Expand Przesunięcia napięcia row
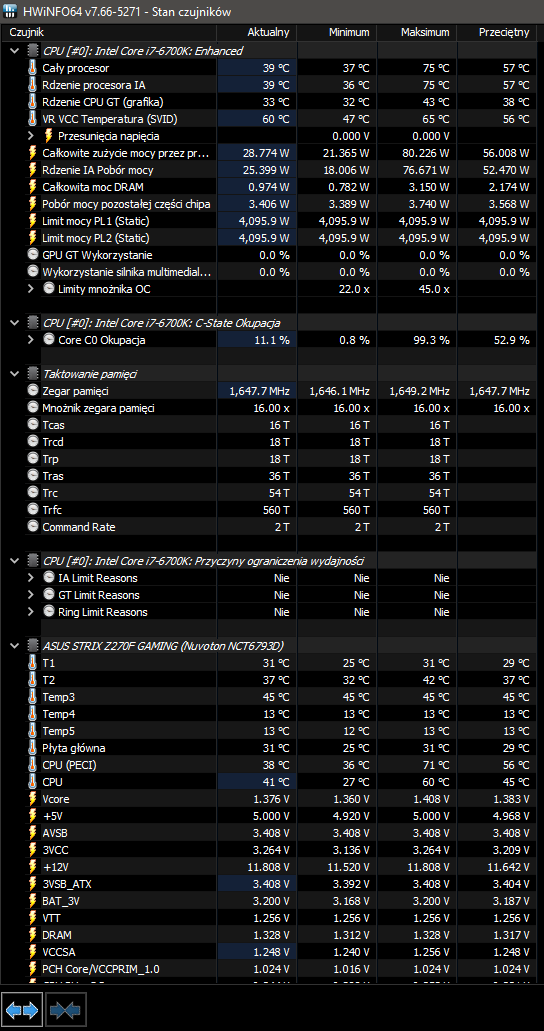 point(31,136)
